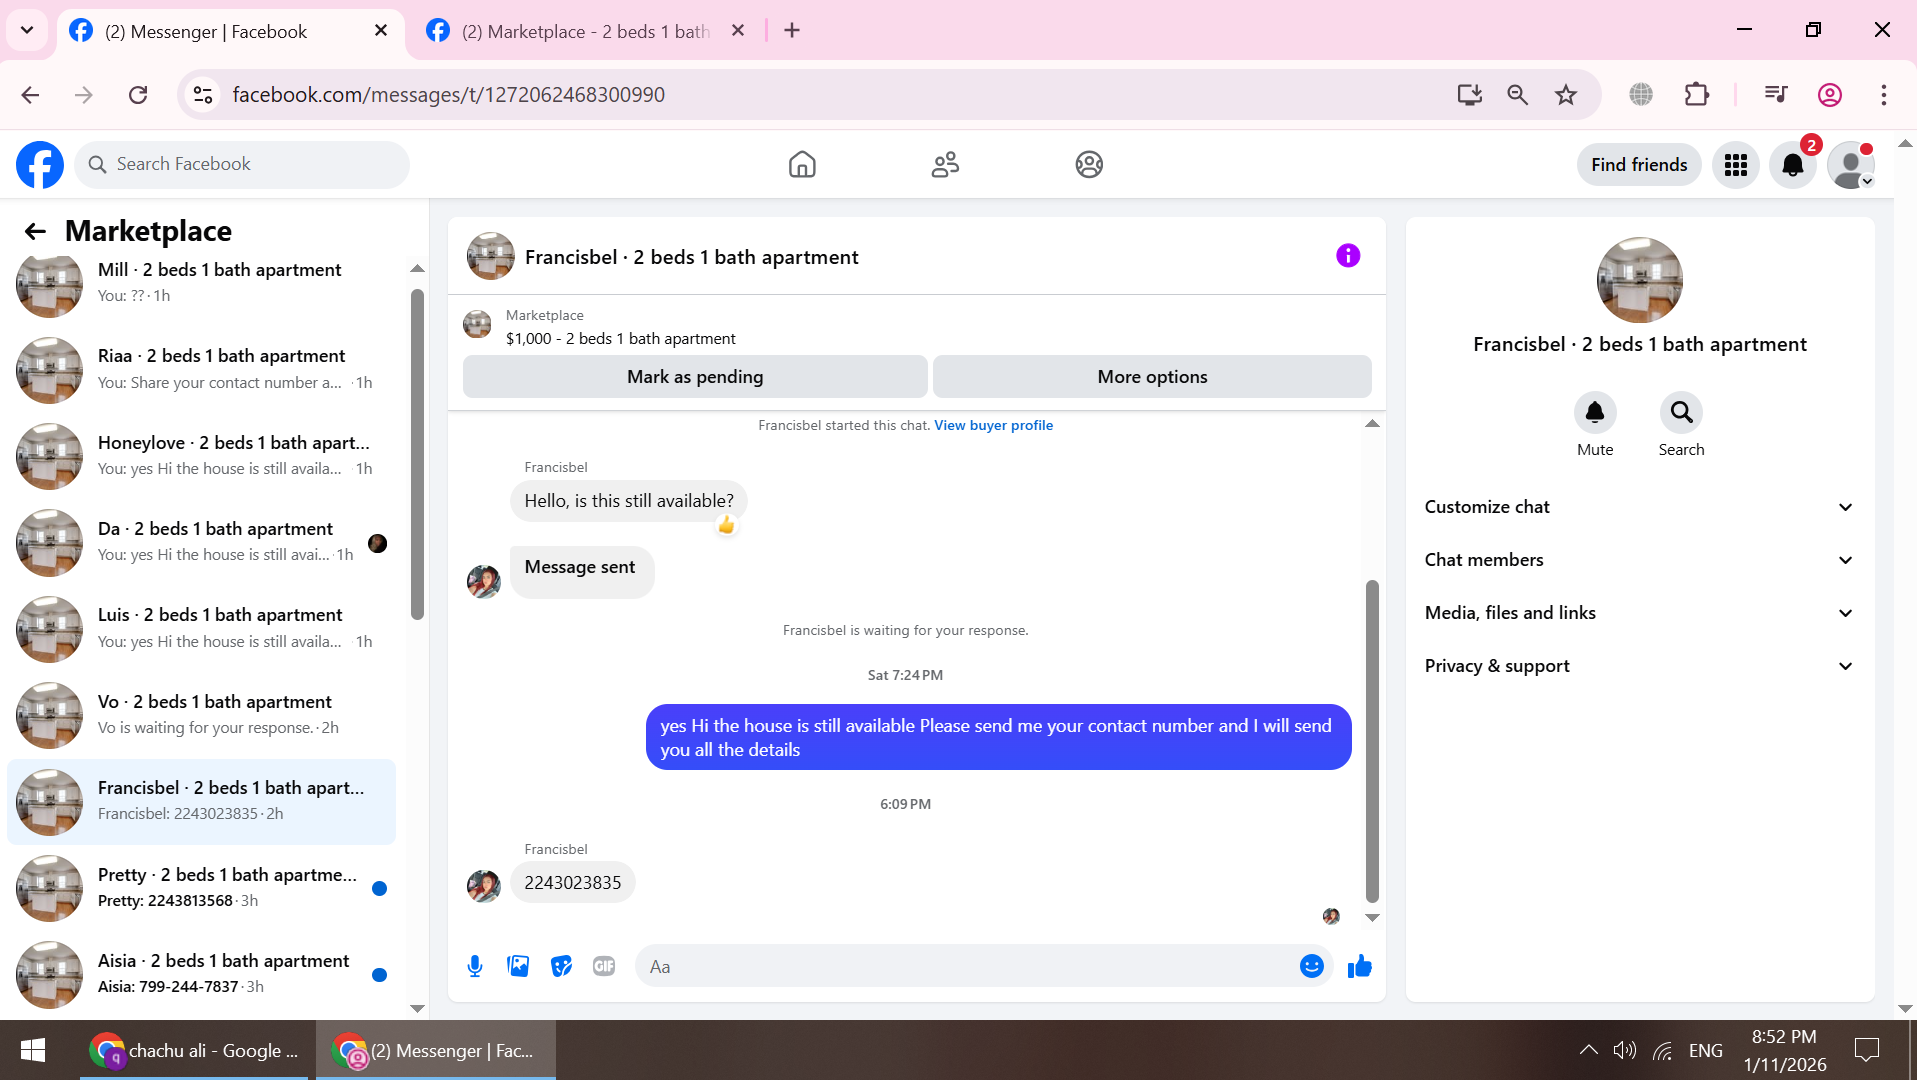Close the Marketplace browser tab
Viewport: 1917px width, 1080px height.
pyautogui.click(x=738, y=31)
